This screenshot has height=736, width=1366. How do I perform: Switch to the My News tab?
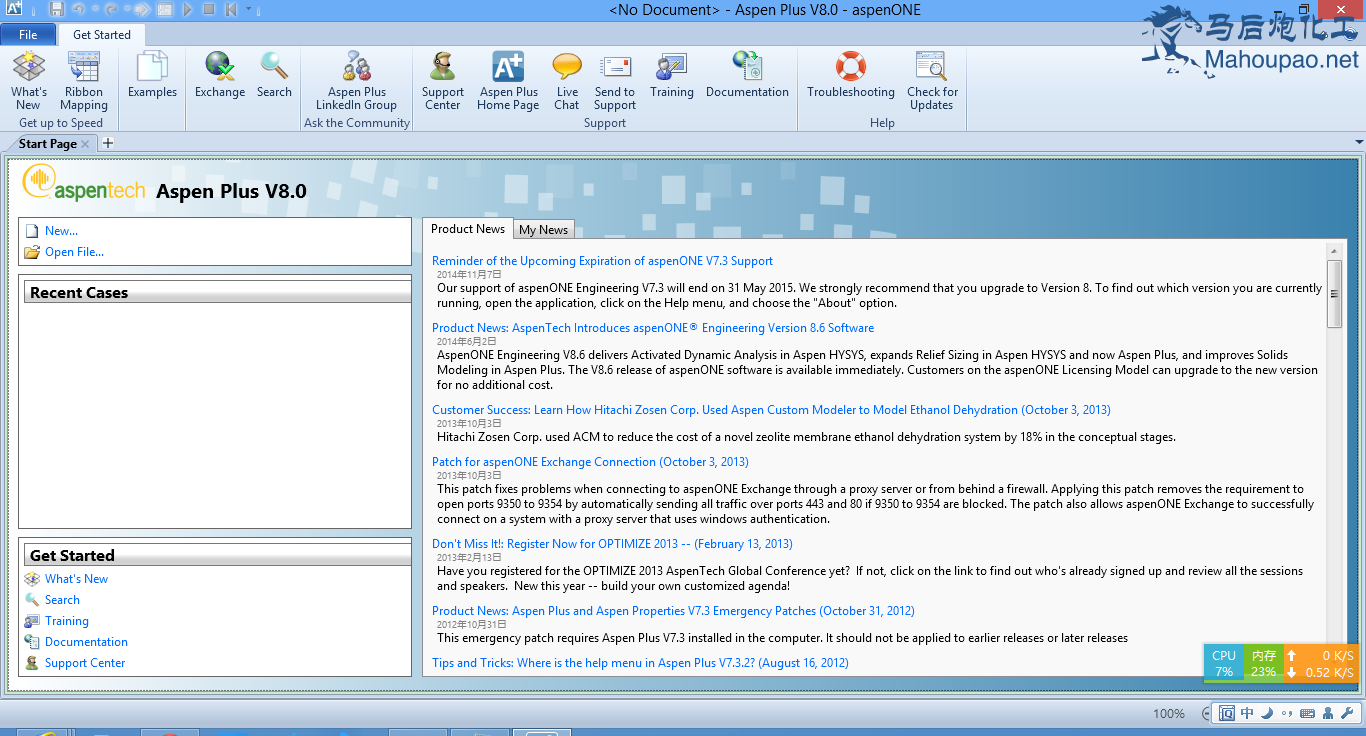(543, 230)
